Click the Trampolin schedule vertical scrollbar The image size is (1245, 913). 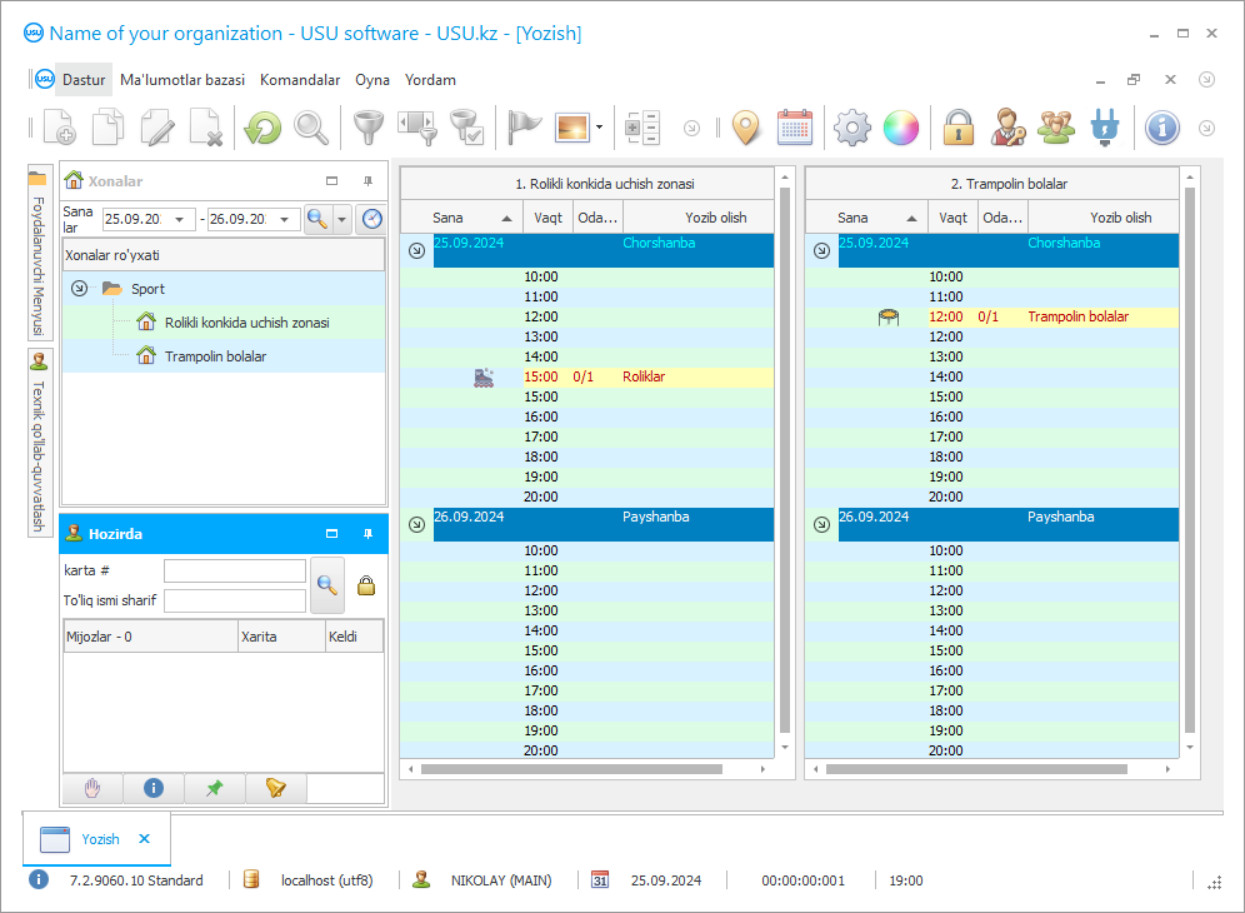1189,460
